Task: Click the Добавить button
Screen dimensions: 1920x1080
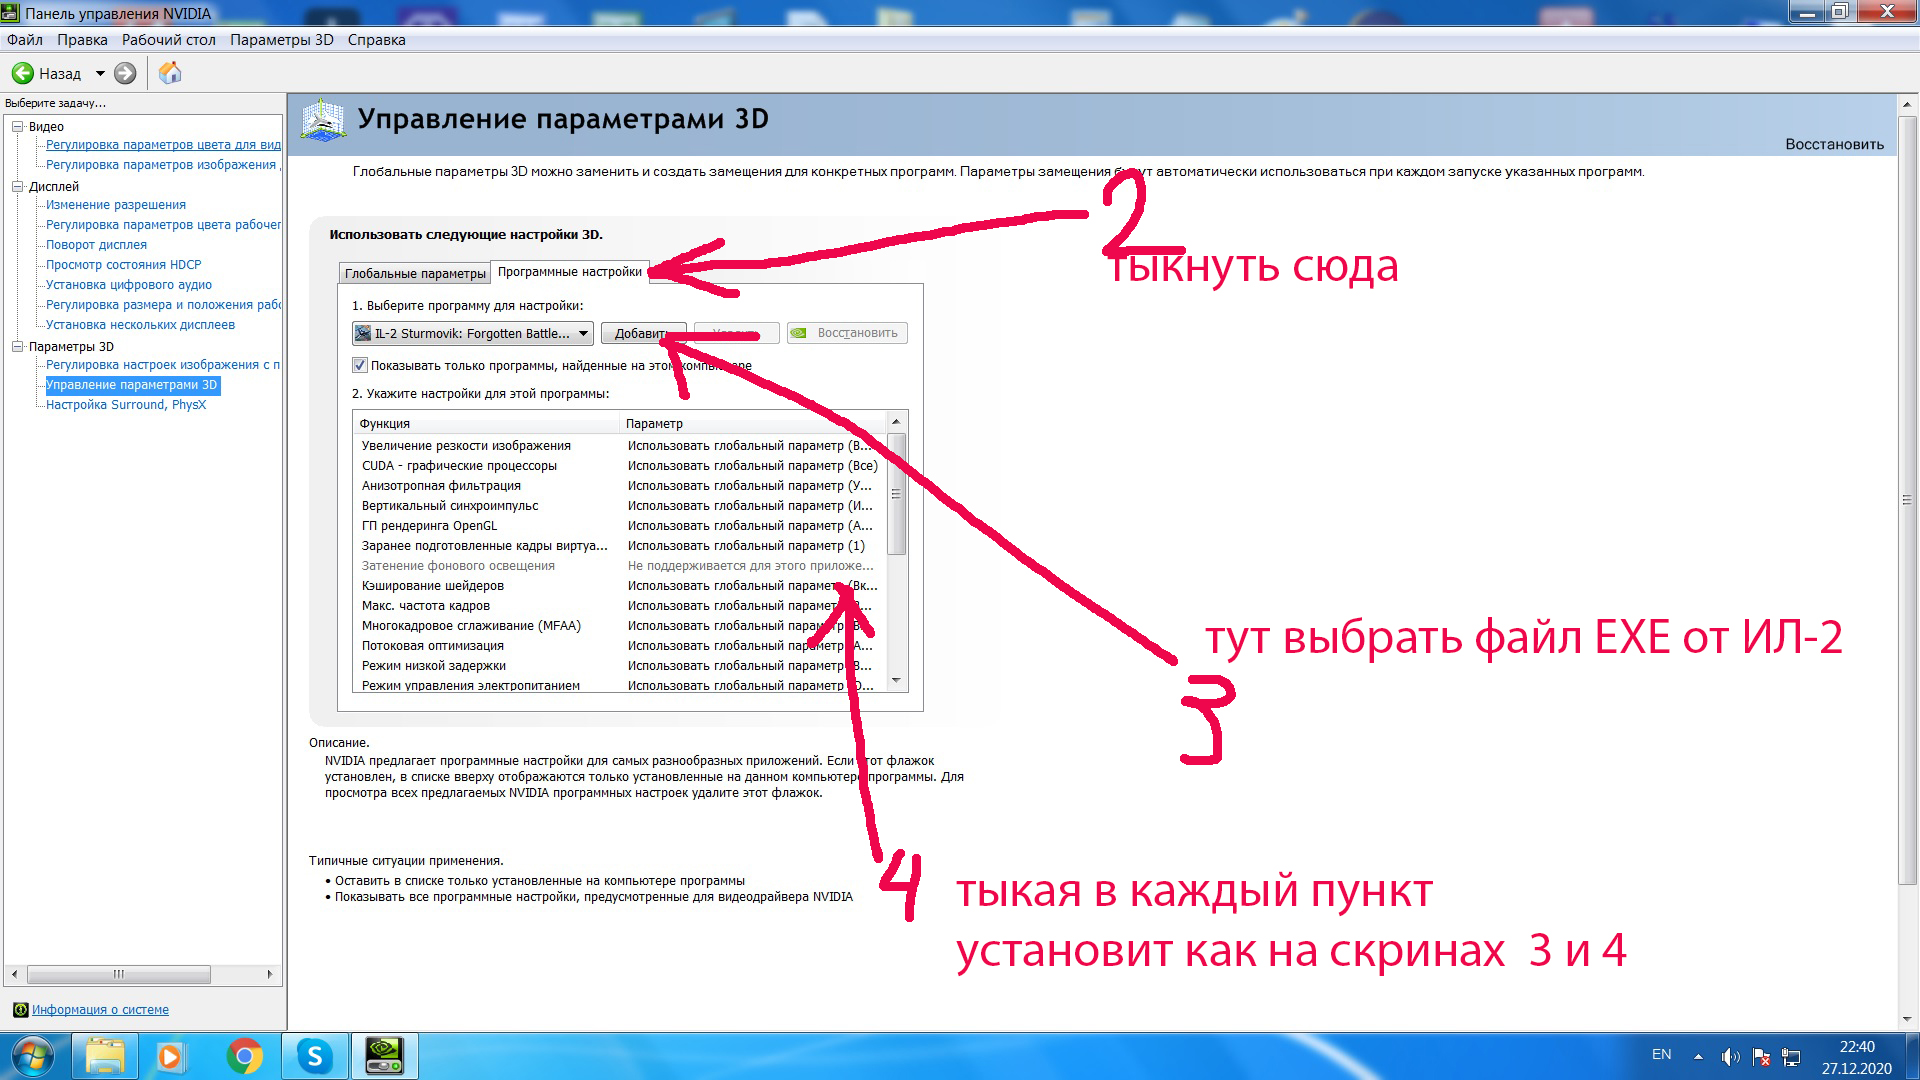Action: (642, 333)
